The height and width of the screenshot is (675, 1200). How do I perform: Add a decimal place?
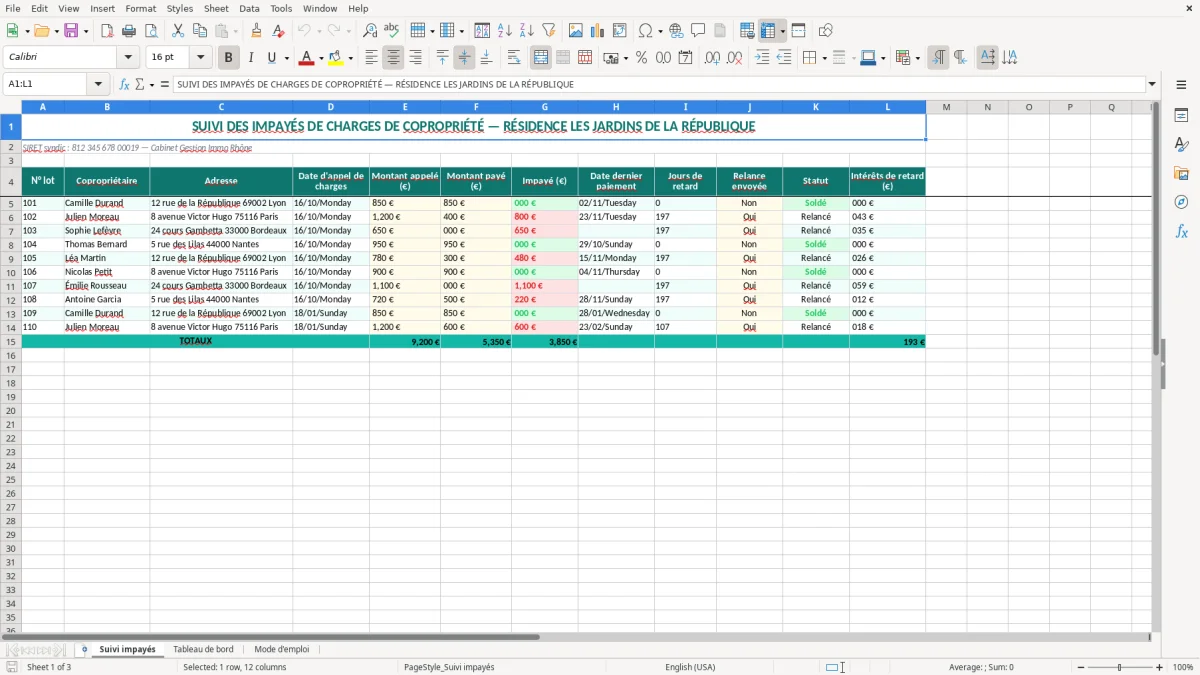[712, 58]
